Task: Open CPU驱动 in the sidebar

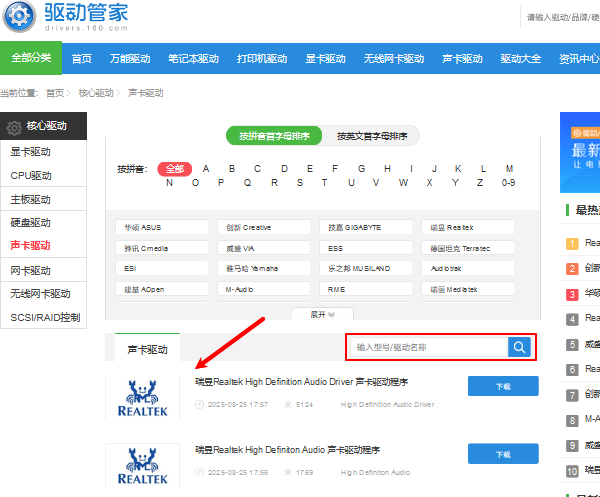Action: tap(31, 175)
